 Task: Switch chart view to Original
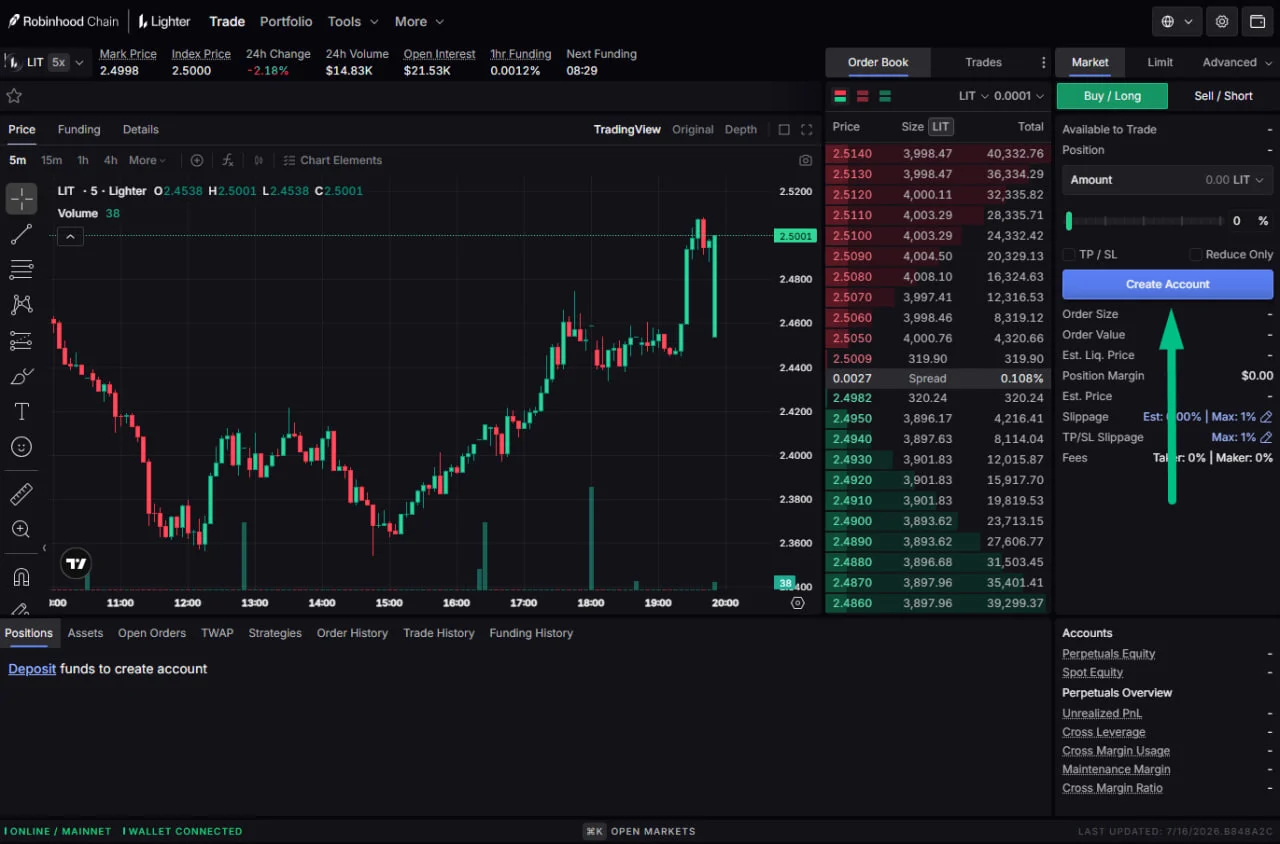point(693,130)
